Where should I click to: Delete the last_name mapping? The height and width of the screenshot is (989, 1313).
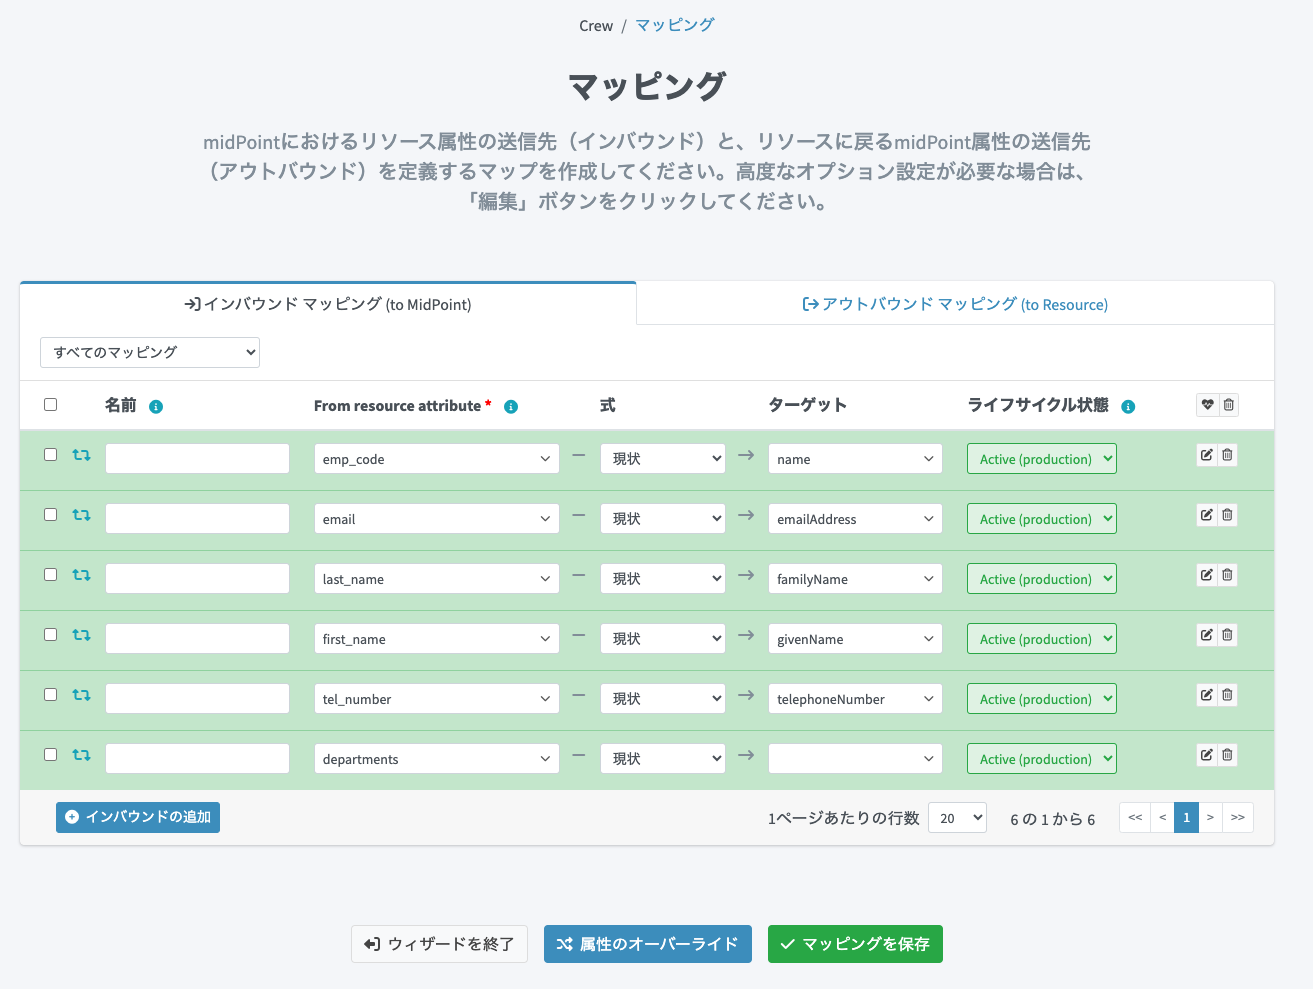pos(1227,575)
